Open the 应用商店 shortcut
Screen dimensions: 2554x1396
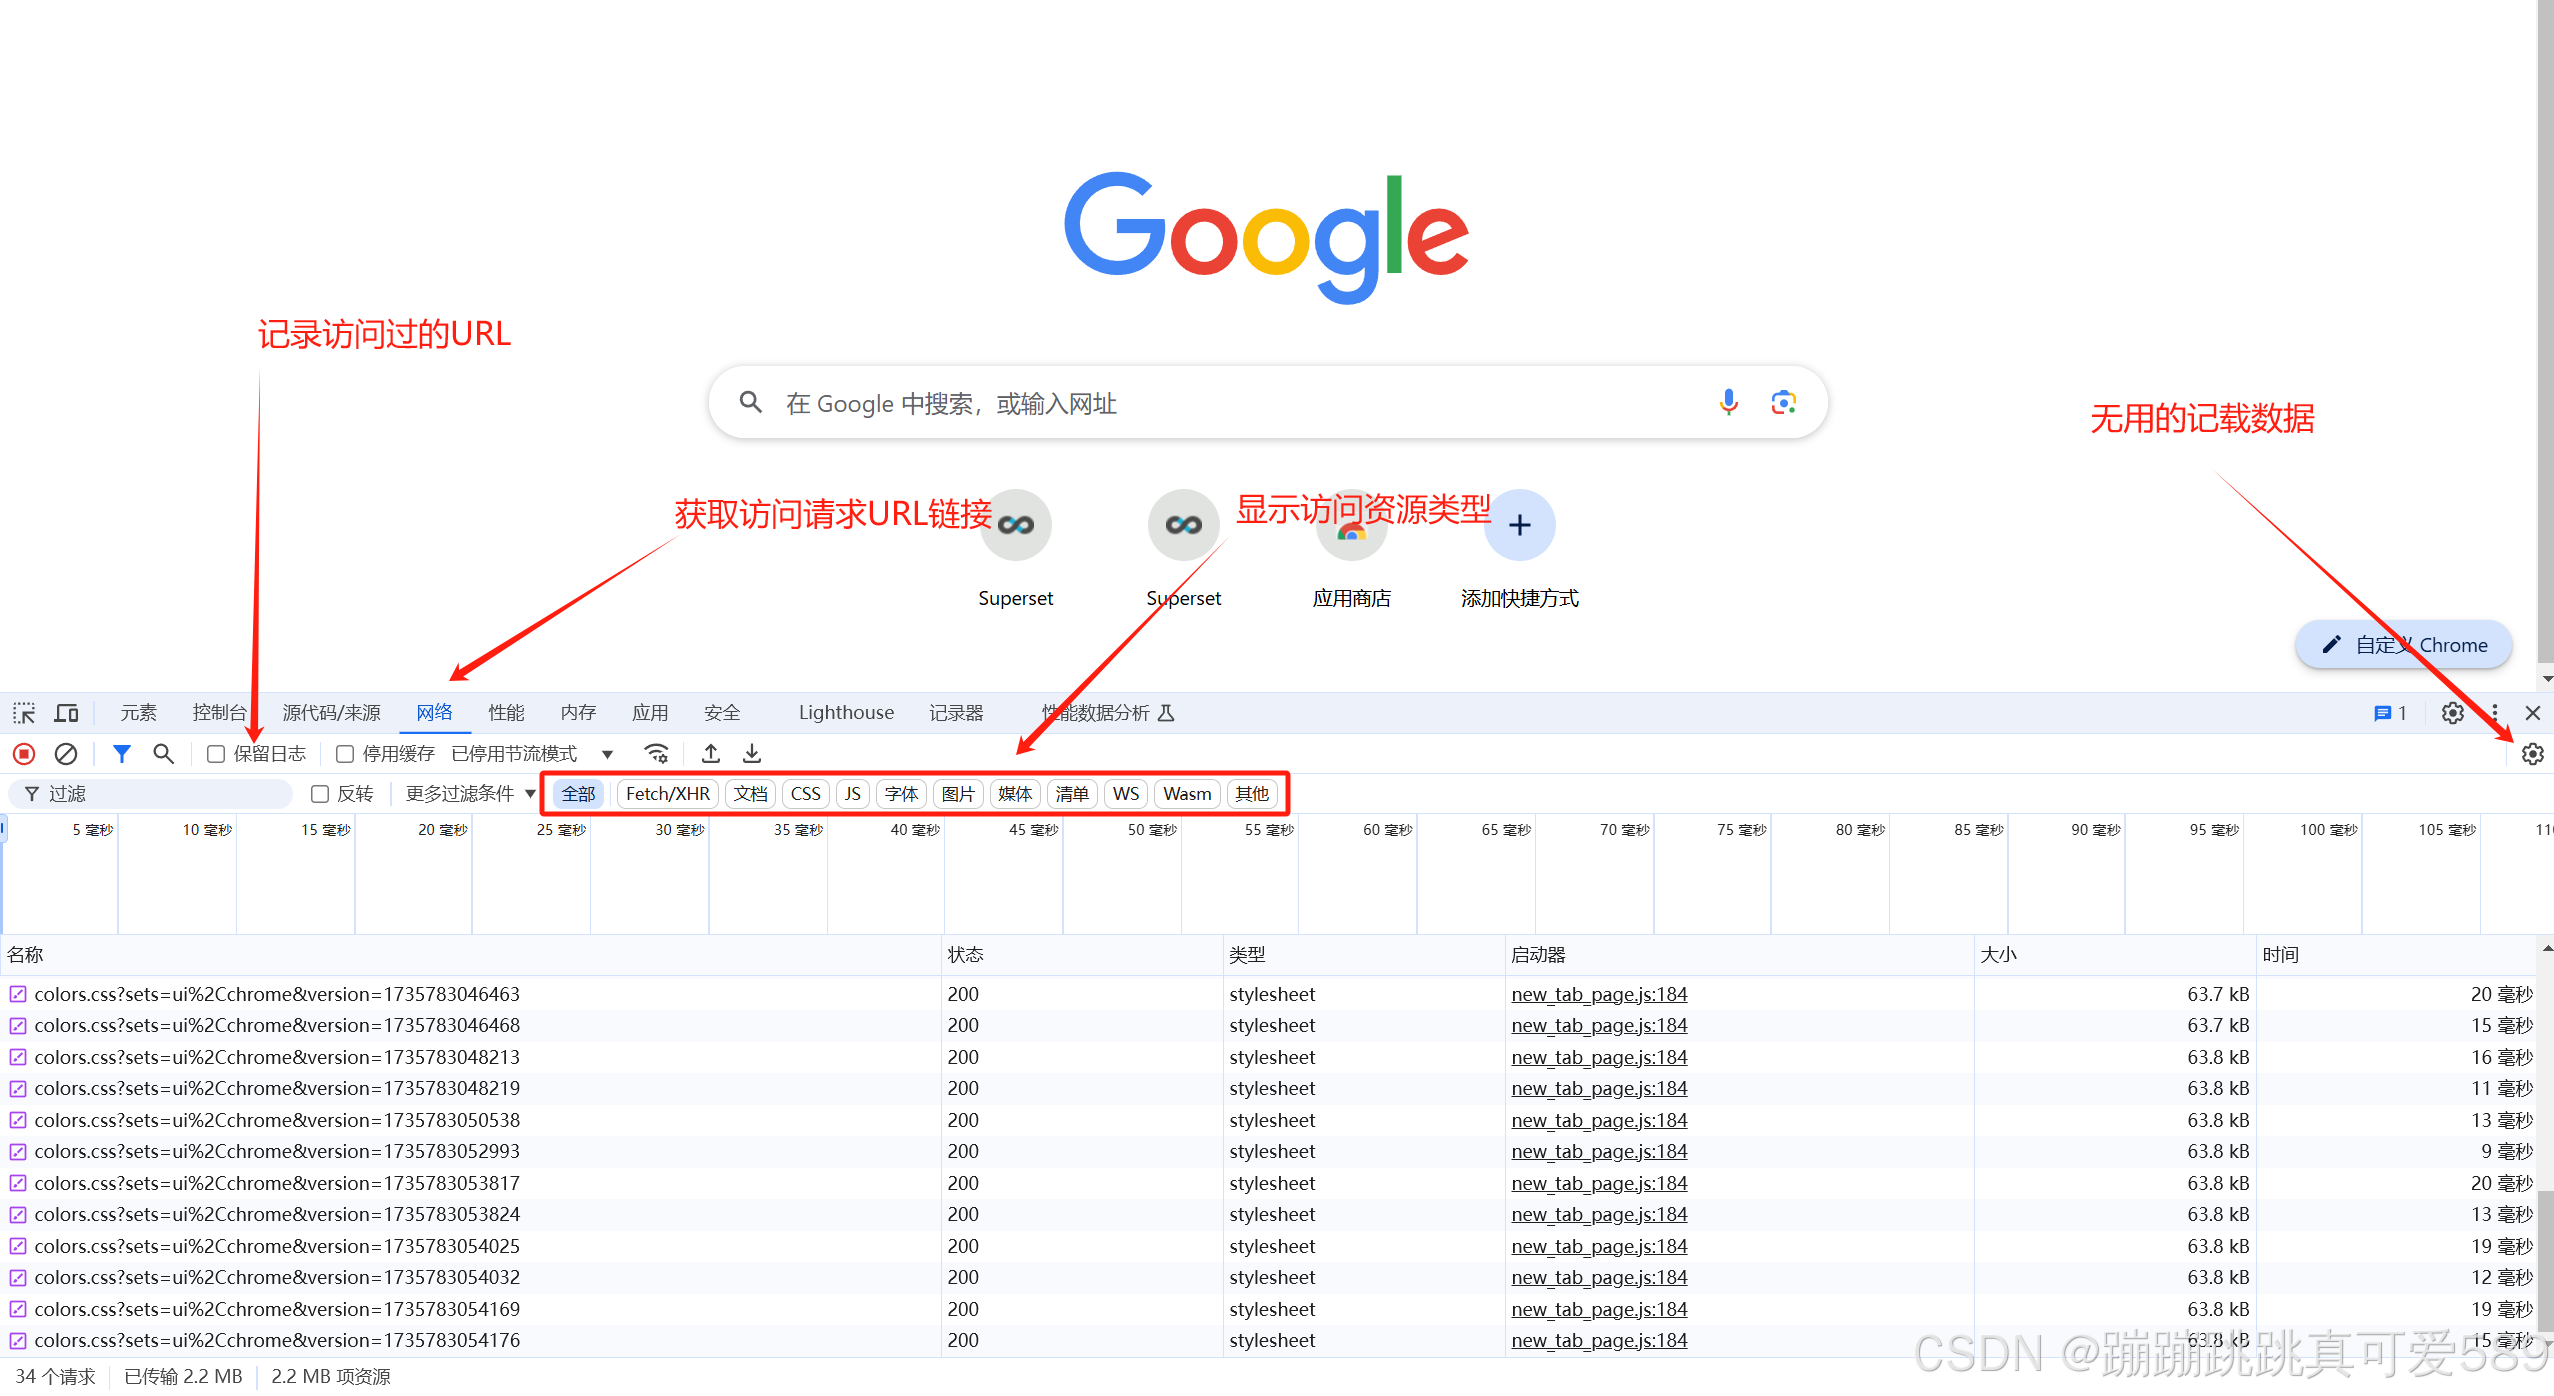tap(1351, 550)
